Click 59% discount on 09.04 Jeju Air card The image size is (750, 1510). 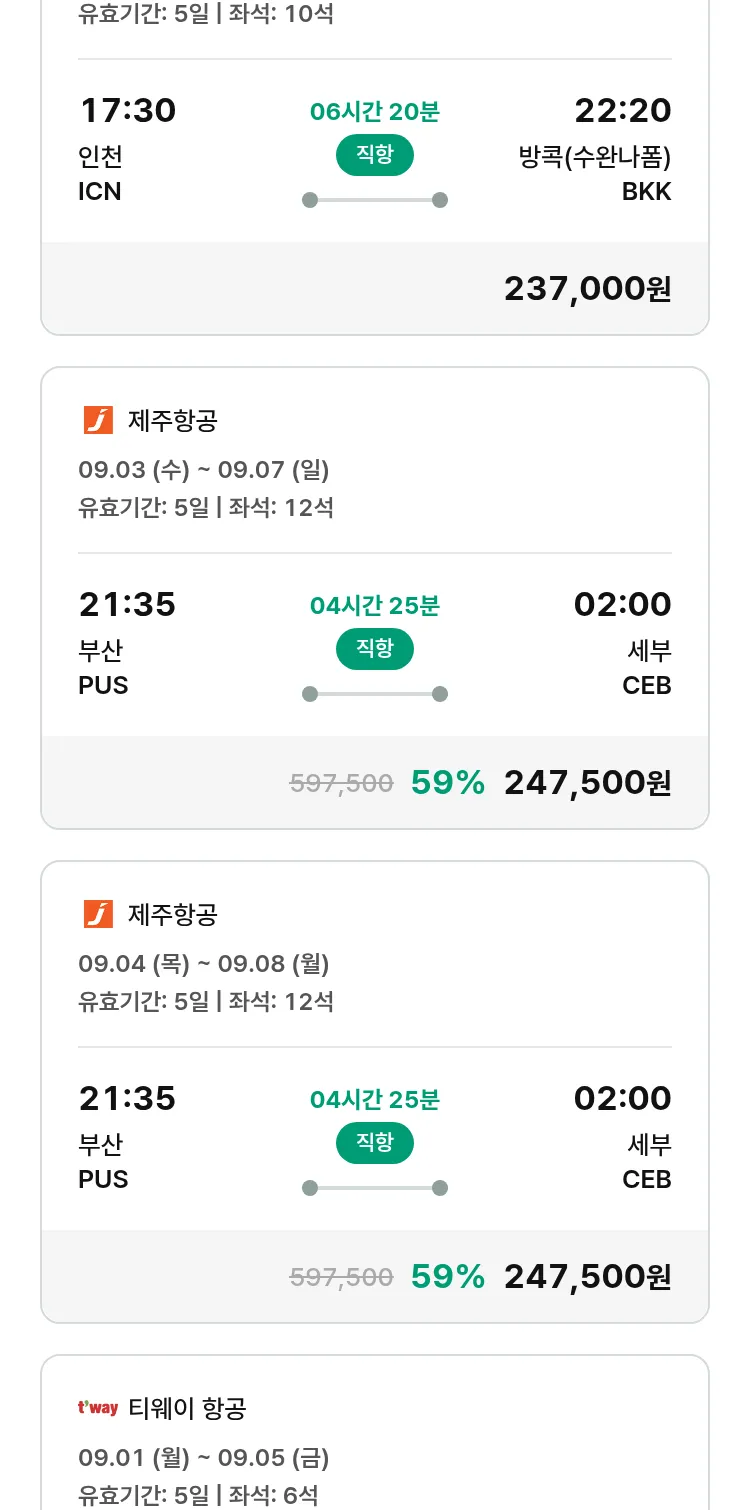tap(447, 1277)
